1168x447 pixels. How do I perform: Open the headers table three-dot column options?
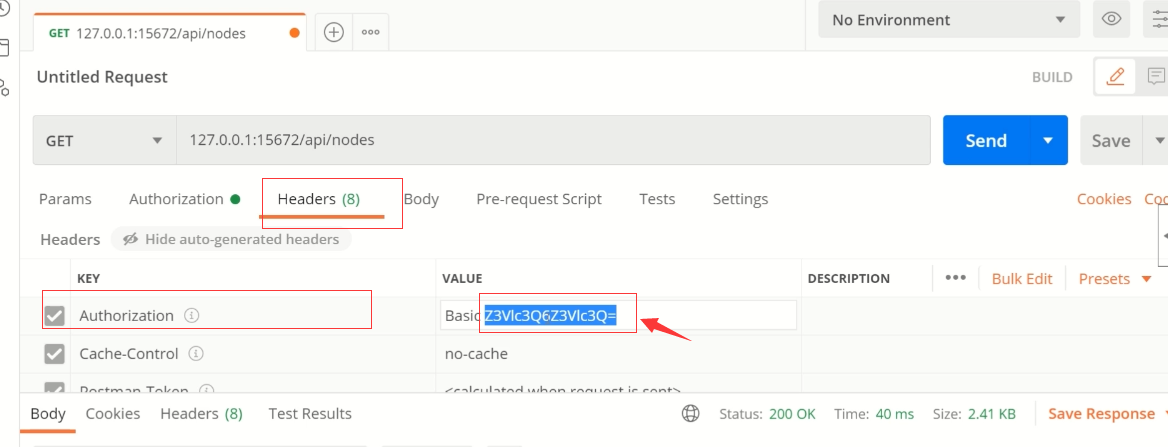[x=955, y=278]
